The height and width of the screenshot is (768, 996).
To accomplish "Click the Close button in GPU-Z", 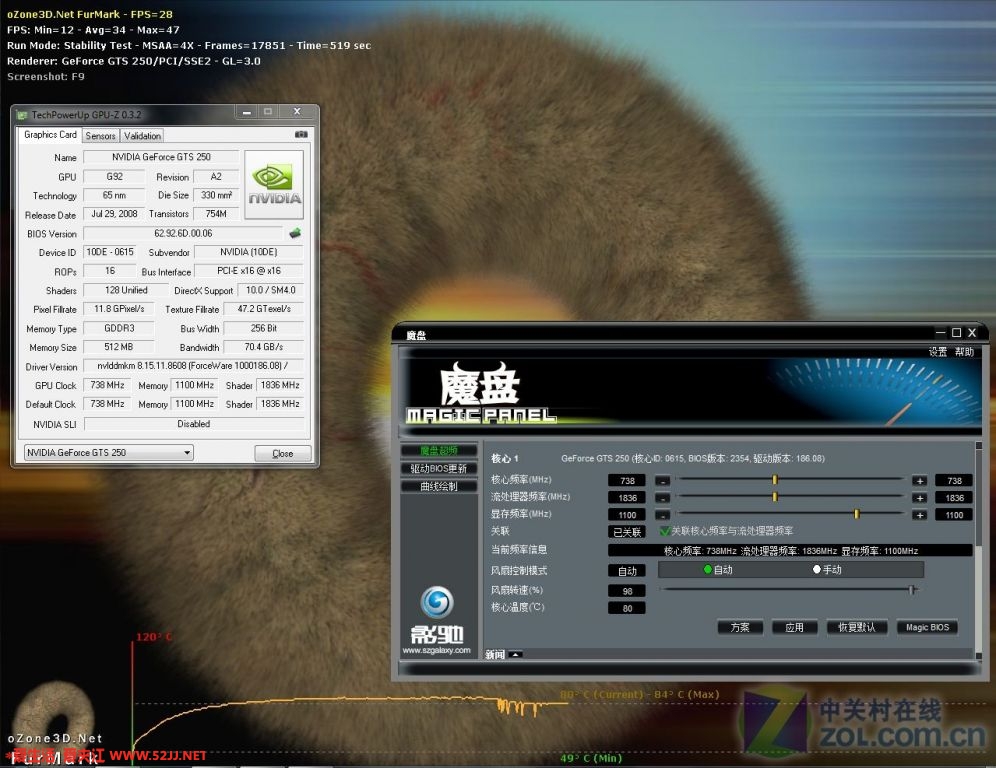I will coord(283,454).
